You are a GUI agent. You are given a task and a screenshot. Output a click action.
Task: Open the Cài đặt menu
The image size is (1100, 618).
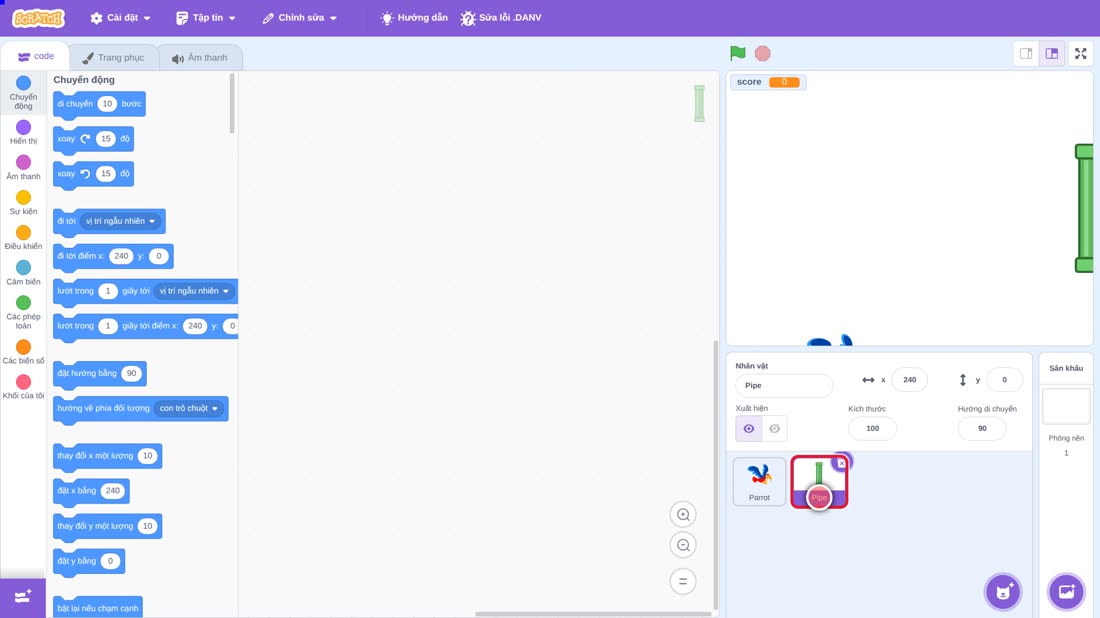pos(120,18)
